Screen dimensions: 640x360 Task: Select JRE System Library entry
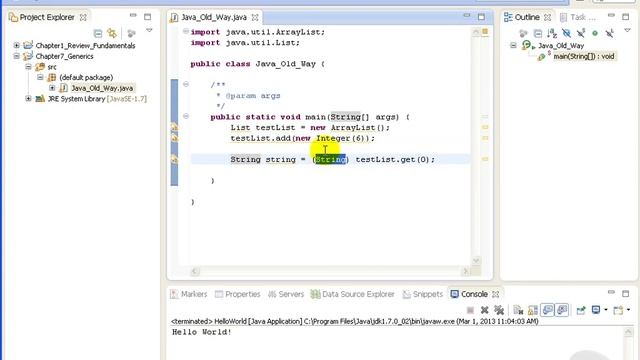pos(97,98)
